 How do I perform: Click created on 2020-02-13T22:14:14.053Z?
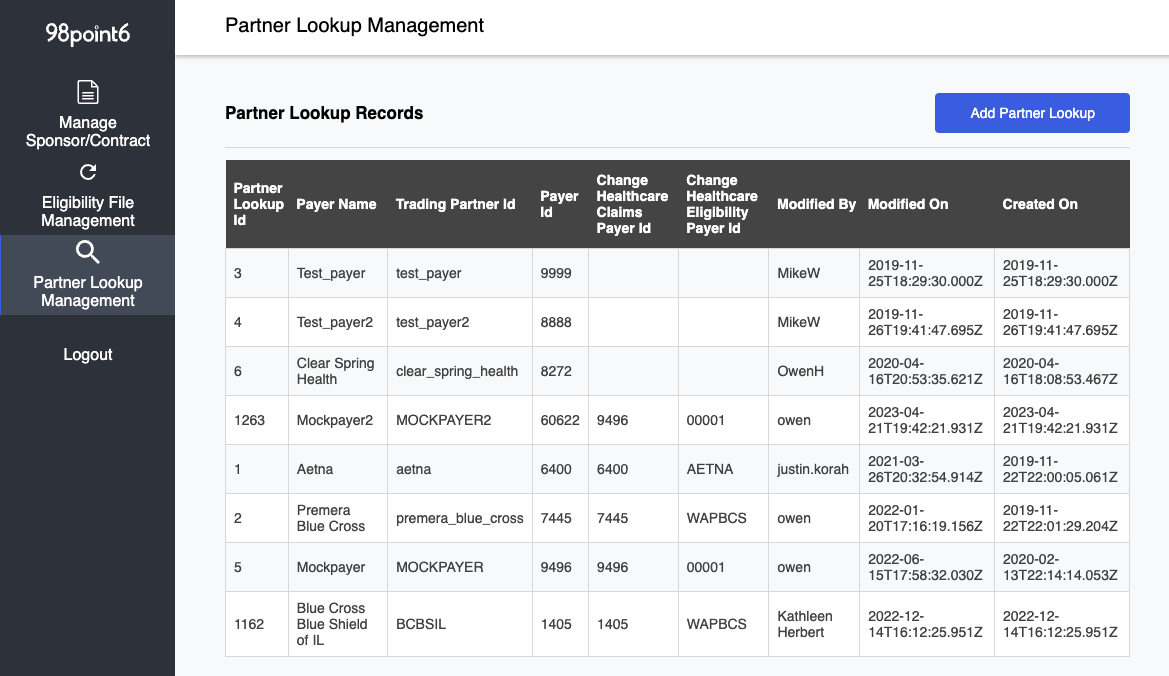tap(1060, 567)
